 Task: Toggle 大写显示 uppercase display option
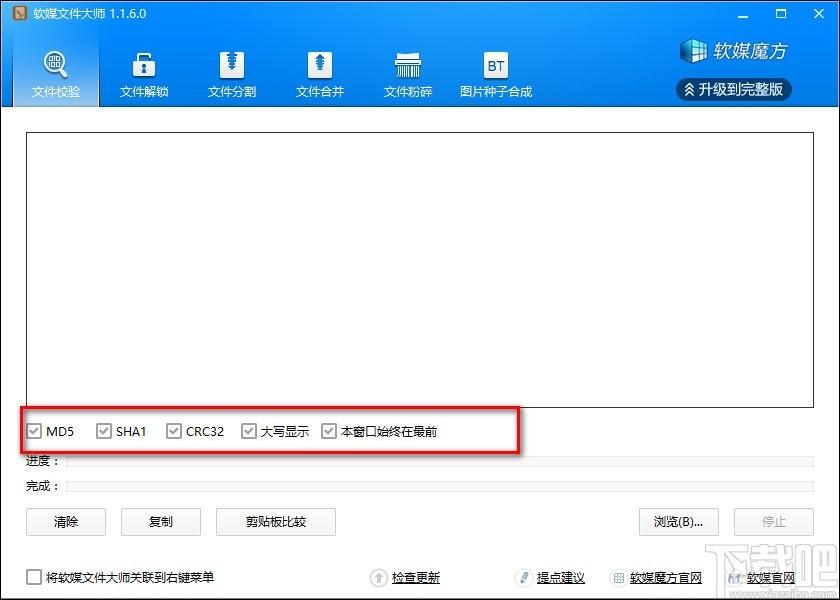(249, 432)
